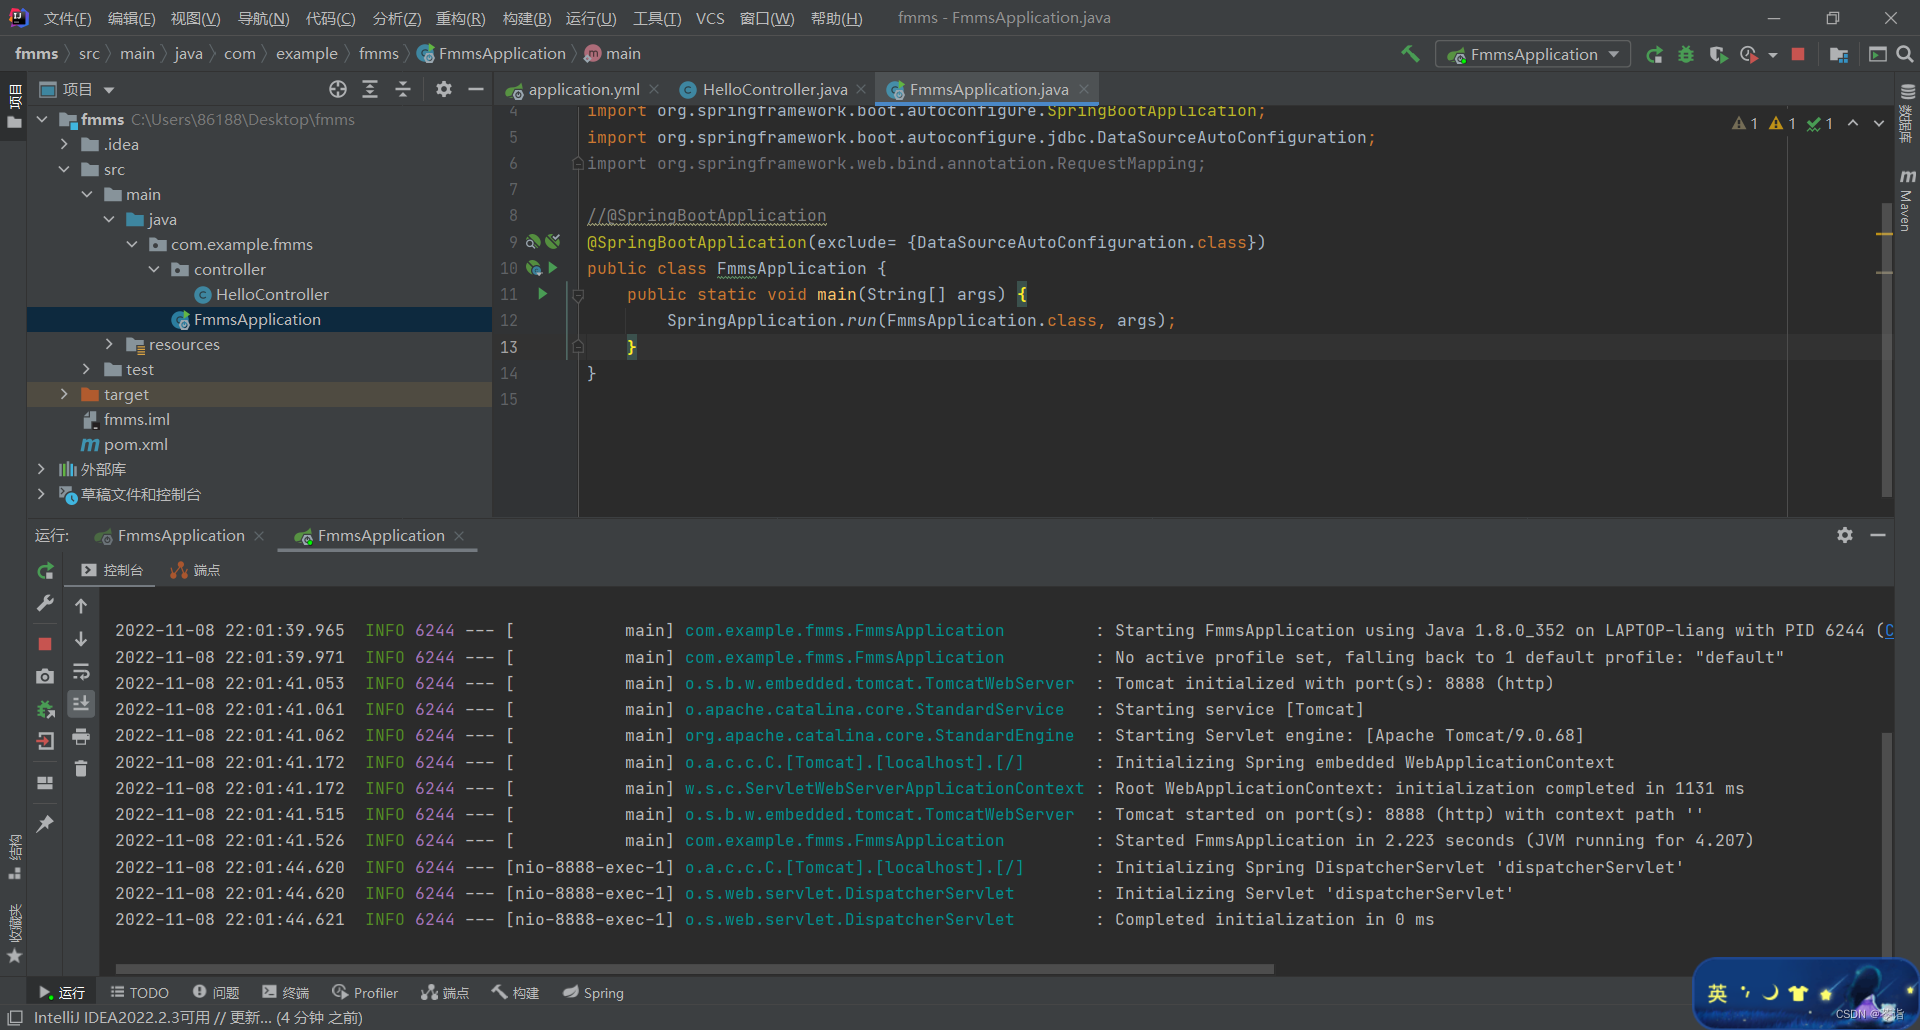The height and width of the screenshot is (1030, 1920).
Task: Open the VCS menu
Action: point(710,18)
